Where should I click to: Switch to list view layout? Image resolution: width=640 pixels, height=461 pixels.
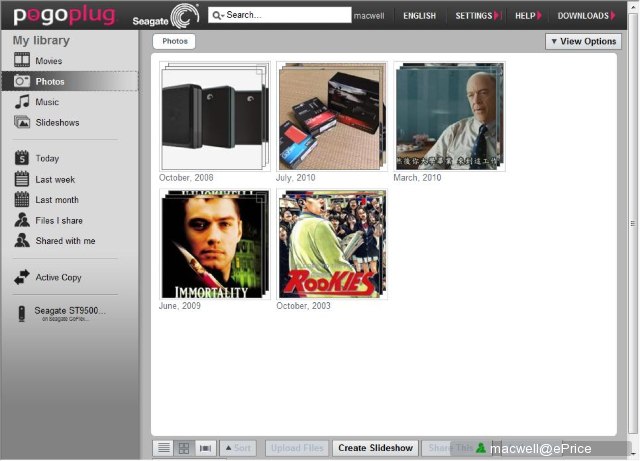164,448
